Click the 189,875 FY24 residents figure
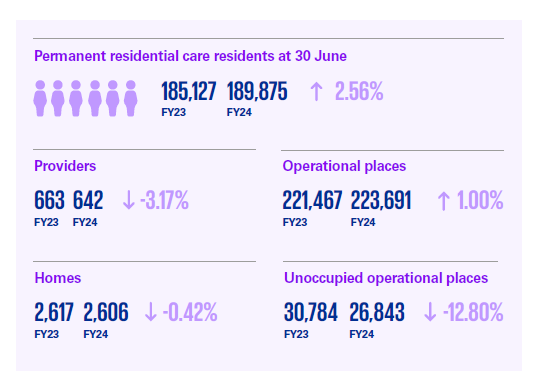538x389 pixels. click(257, 92)
